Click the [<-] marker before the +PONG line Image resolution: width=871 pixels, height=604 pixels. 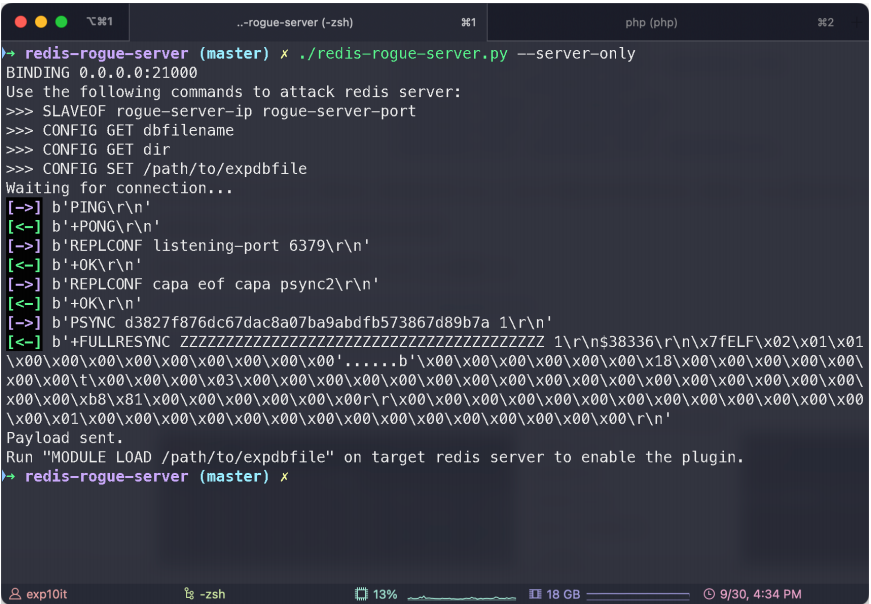pyautogui.click(x=24, y=227)
